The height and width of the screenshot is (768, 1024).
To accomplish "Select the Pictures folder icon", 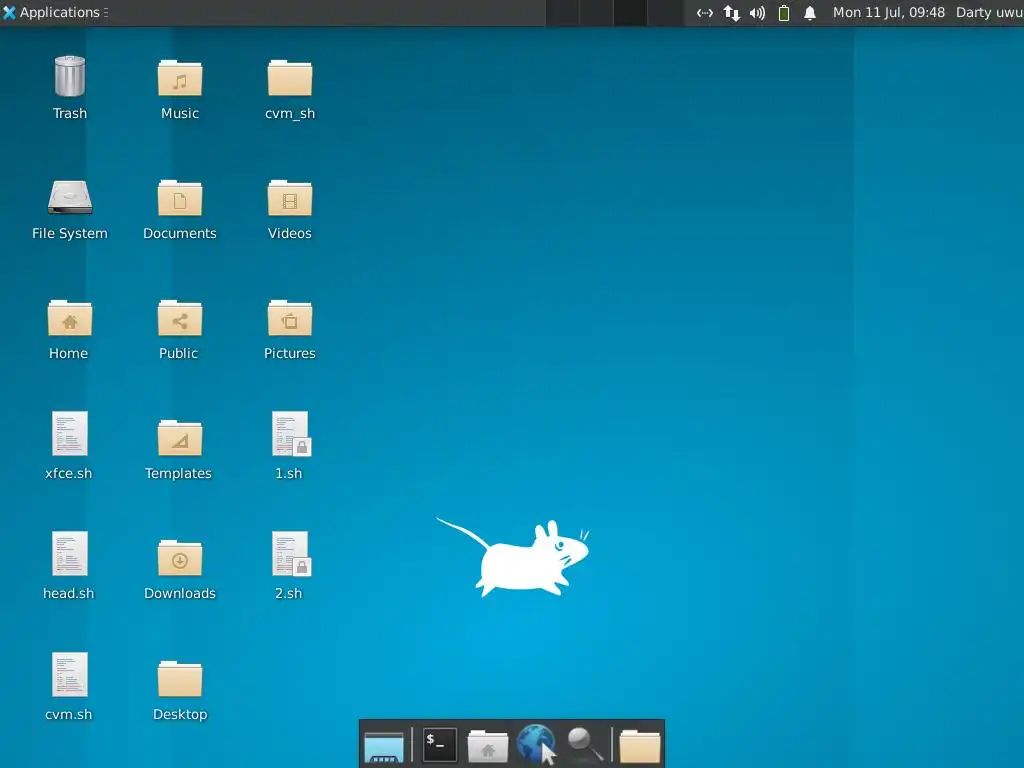I will click(x=290, y=318).
